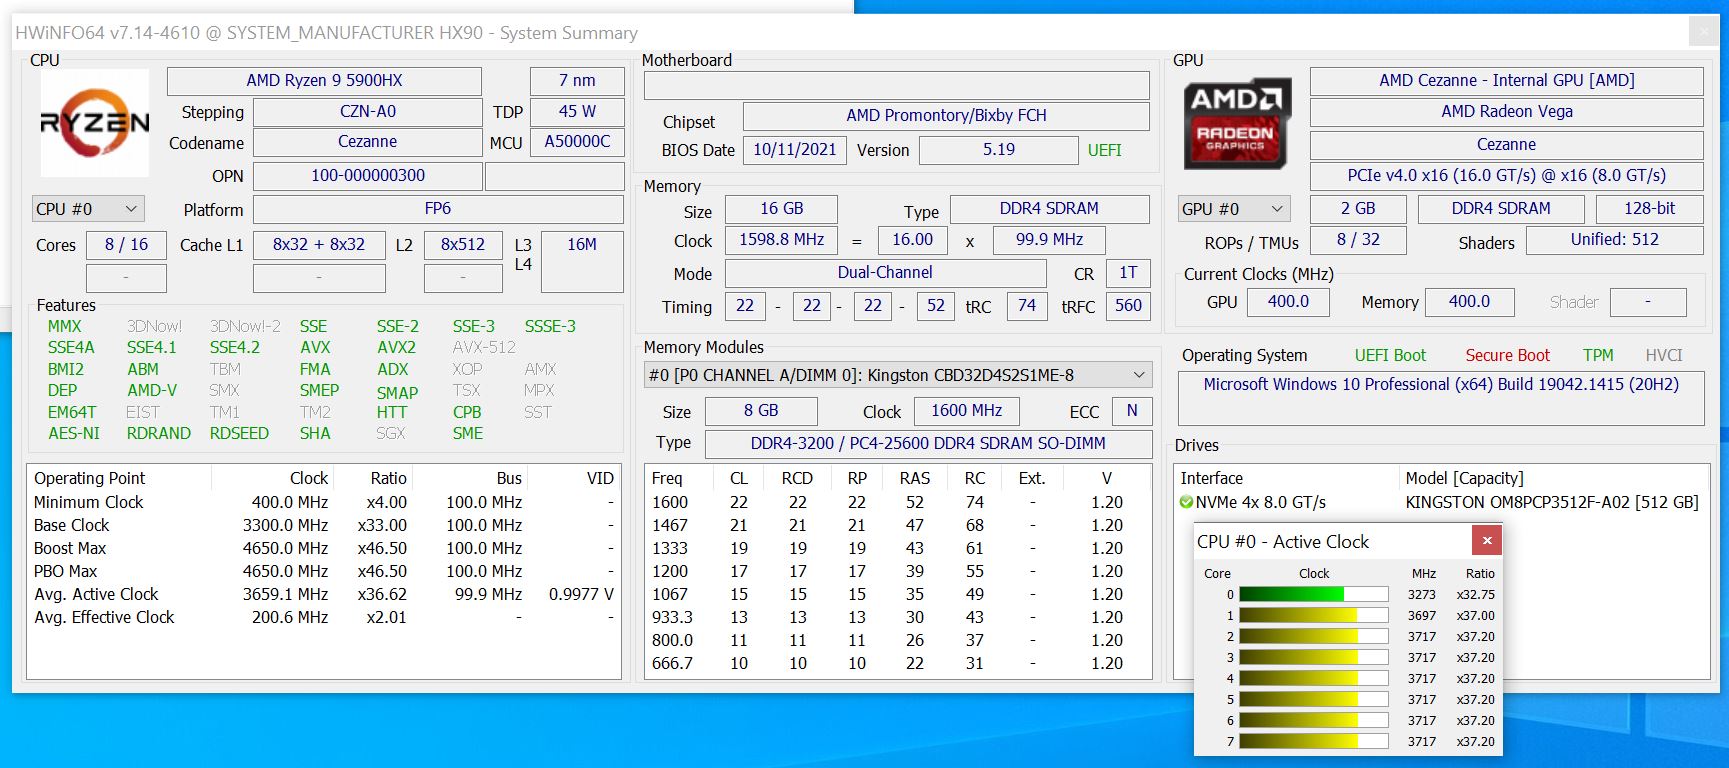The image size is (1729, 768).
Task: Click the AMD Radeon Graphics logo
Action: (1236, 124)
